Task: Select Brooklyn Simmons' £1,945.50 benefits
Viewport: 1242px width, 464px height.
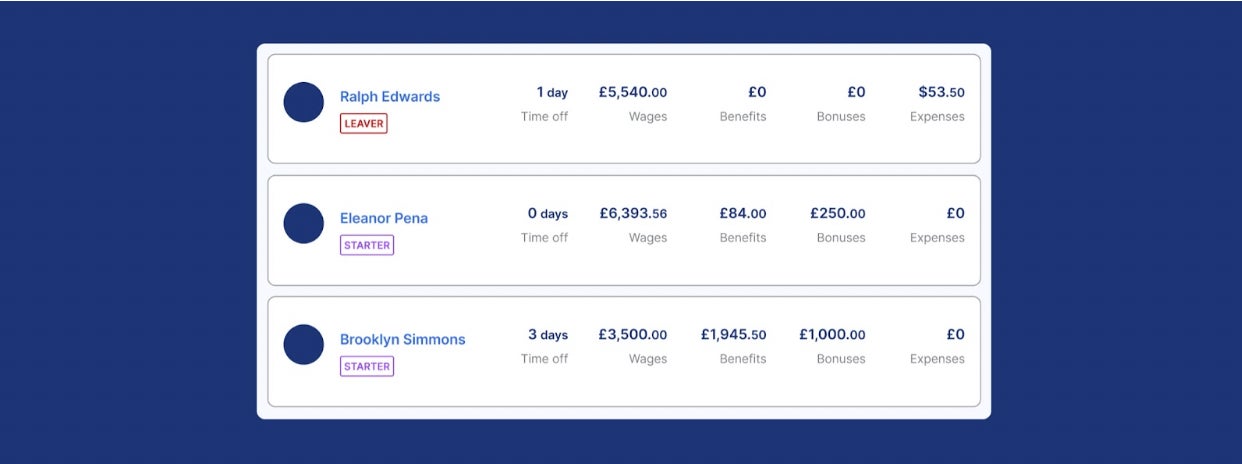Action: pyautogui.click(x=733, y=335)
